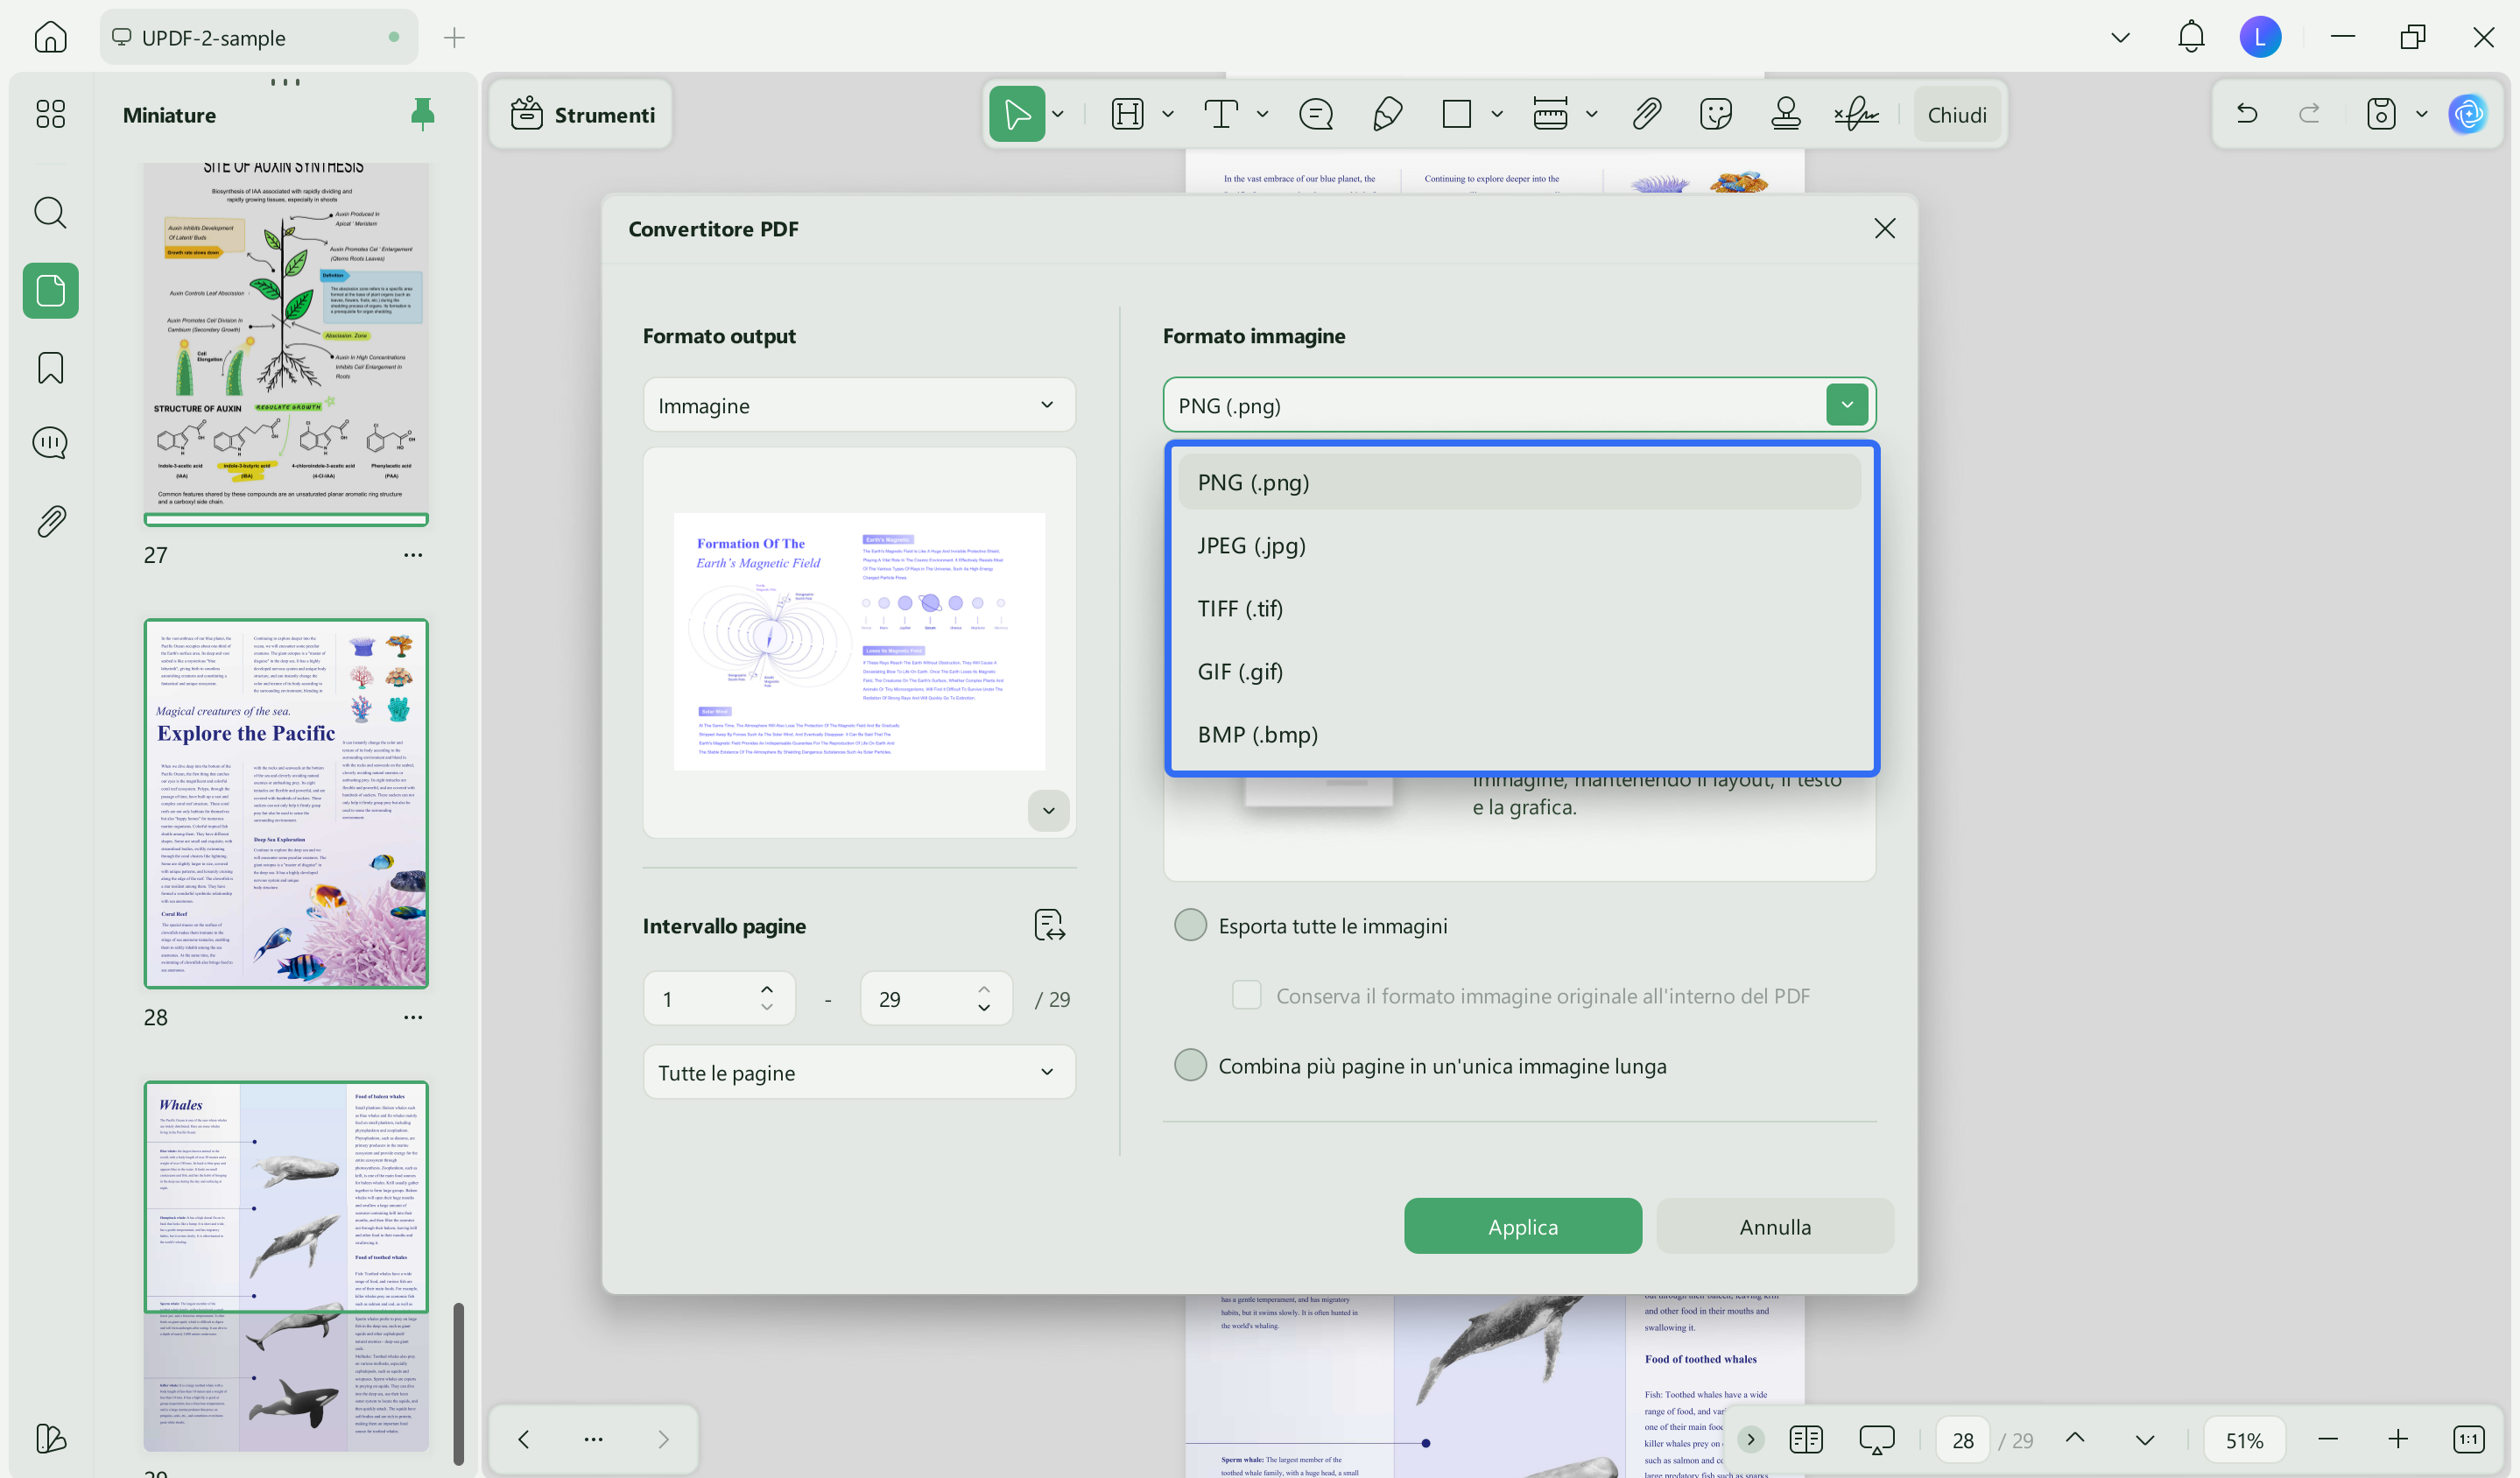Image resolution: width=2520 pixels, height=1478 pixels.
Task: Open the bookmarks sidebar panel
Action: coord(50,367)
